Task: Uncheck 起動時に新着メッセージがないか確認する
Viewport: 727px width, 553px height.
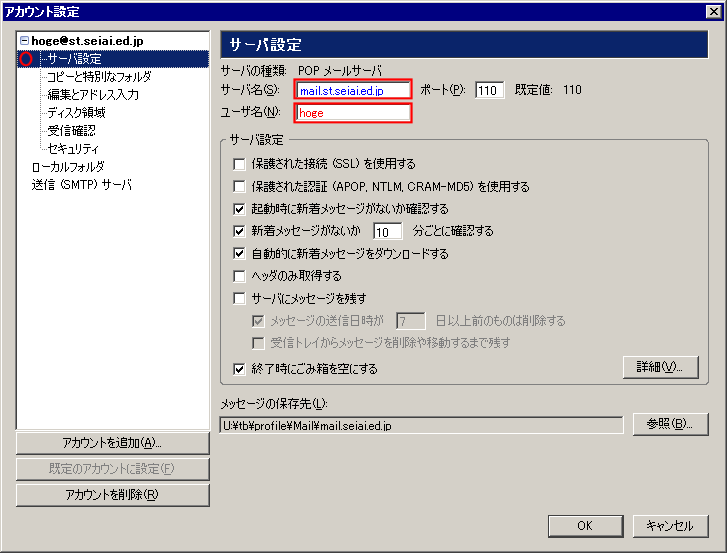Action: [239, 209]
